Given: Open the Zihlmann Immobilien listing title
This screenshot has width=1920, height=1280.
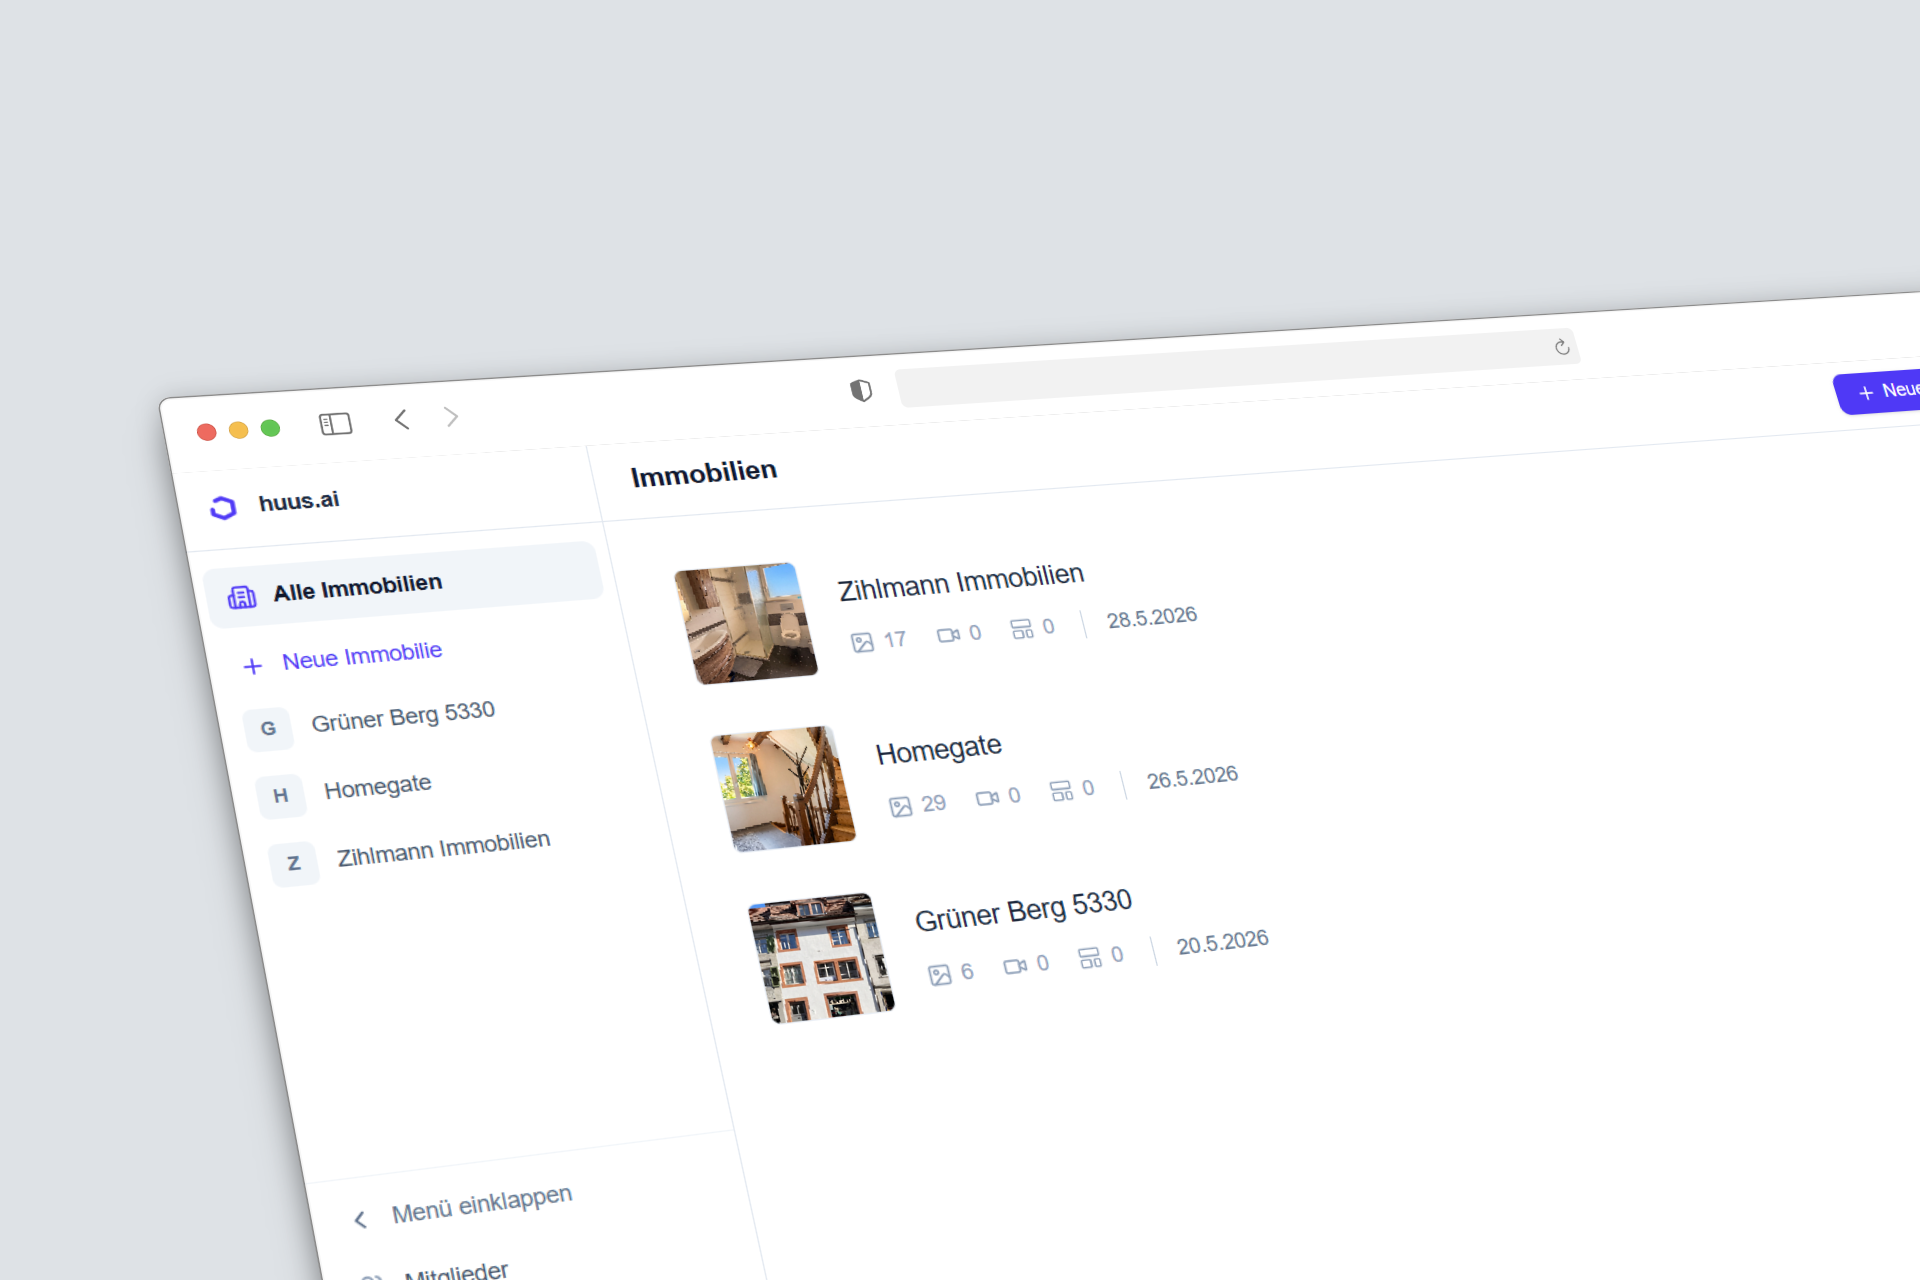Looking at the screenshot, I should pyautogui.click(x=961, y=582).
